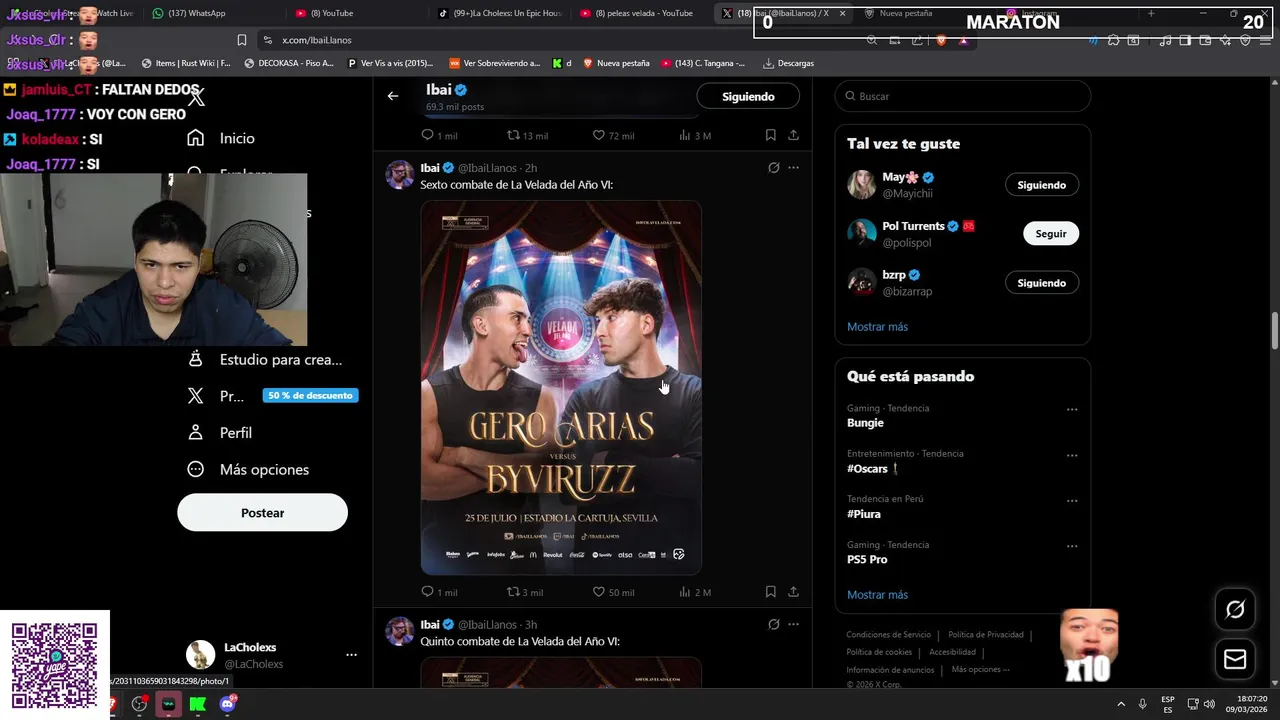Viewport: 1280px width, 720px height.
Task: Open floating messages envelope button
Action: tap(1235, 659)
